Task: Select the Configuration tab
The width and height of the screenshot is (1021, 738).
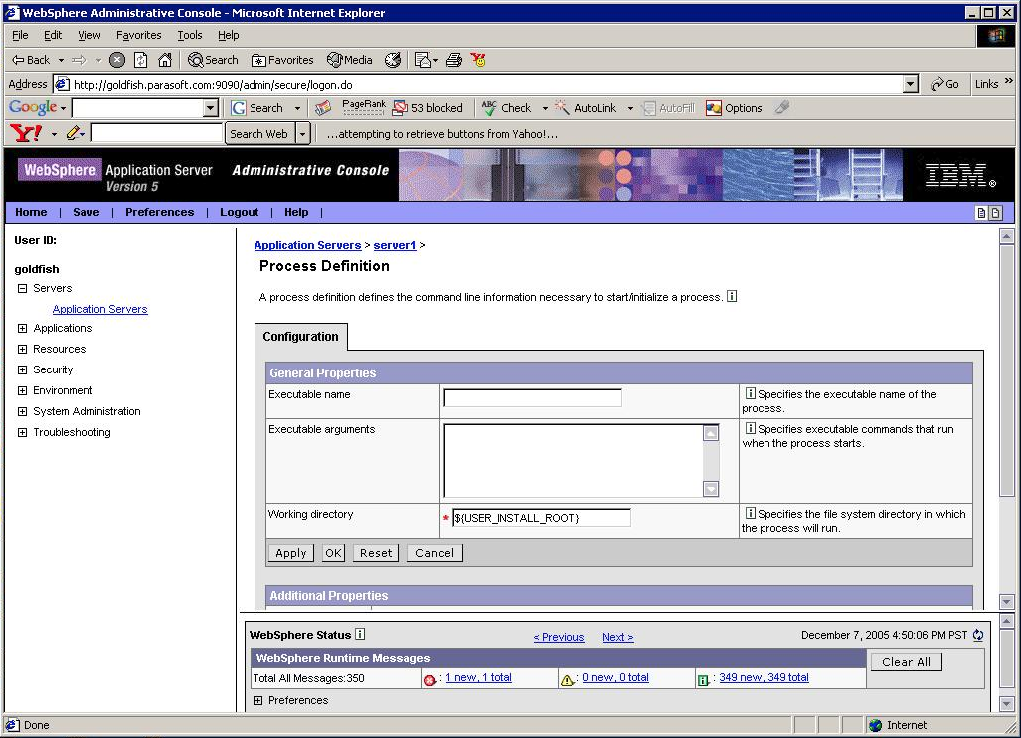Action: pyautogui.click(x=300, y=337)
